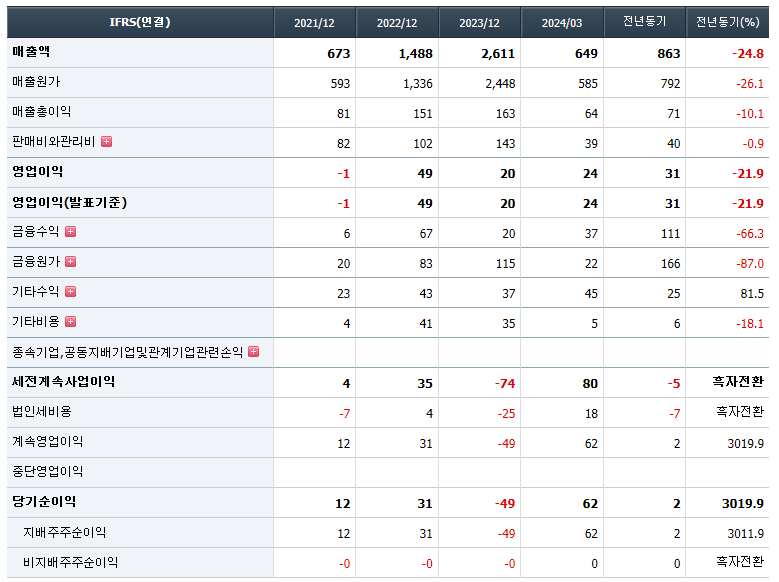Click the 전년동기 column header
This screenshot has width=779, height=582.
tap(644, 22)
